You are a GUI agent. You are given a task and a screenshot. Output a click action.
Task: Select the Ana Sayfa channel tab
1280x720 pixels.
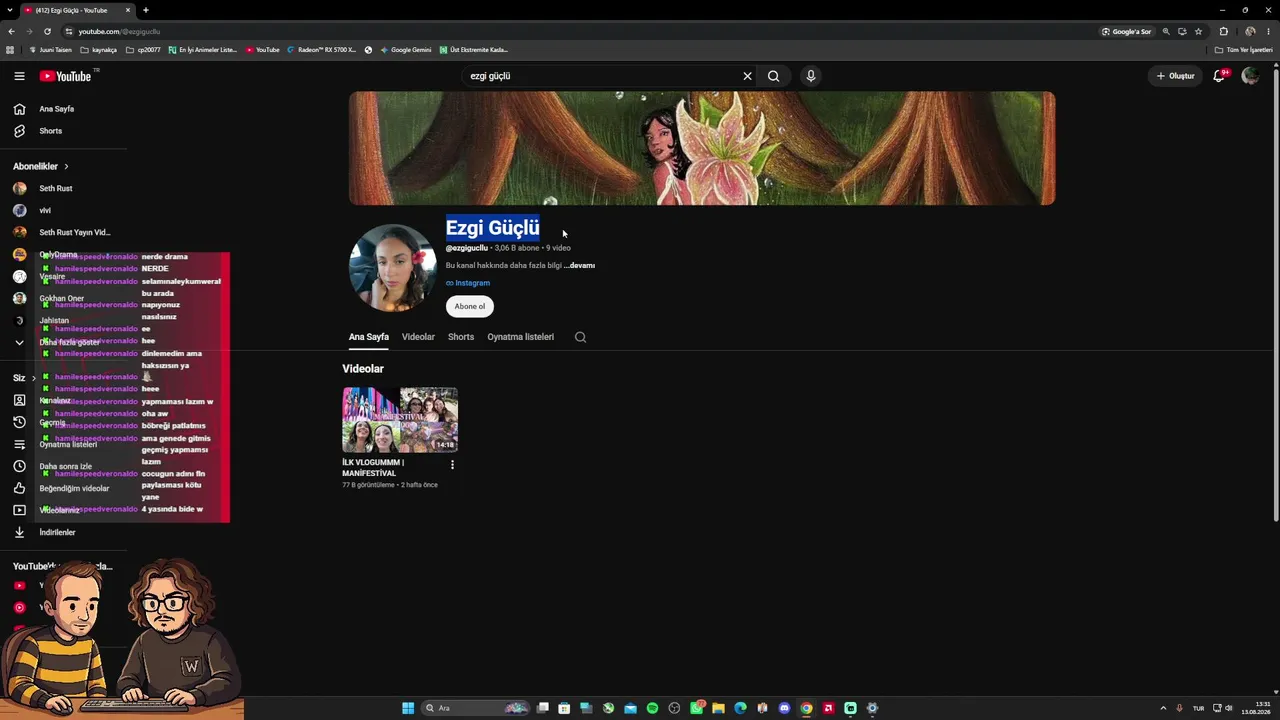tap(369, 337)
